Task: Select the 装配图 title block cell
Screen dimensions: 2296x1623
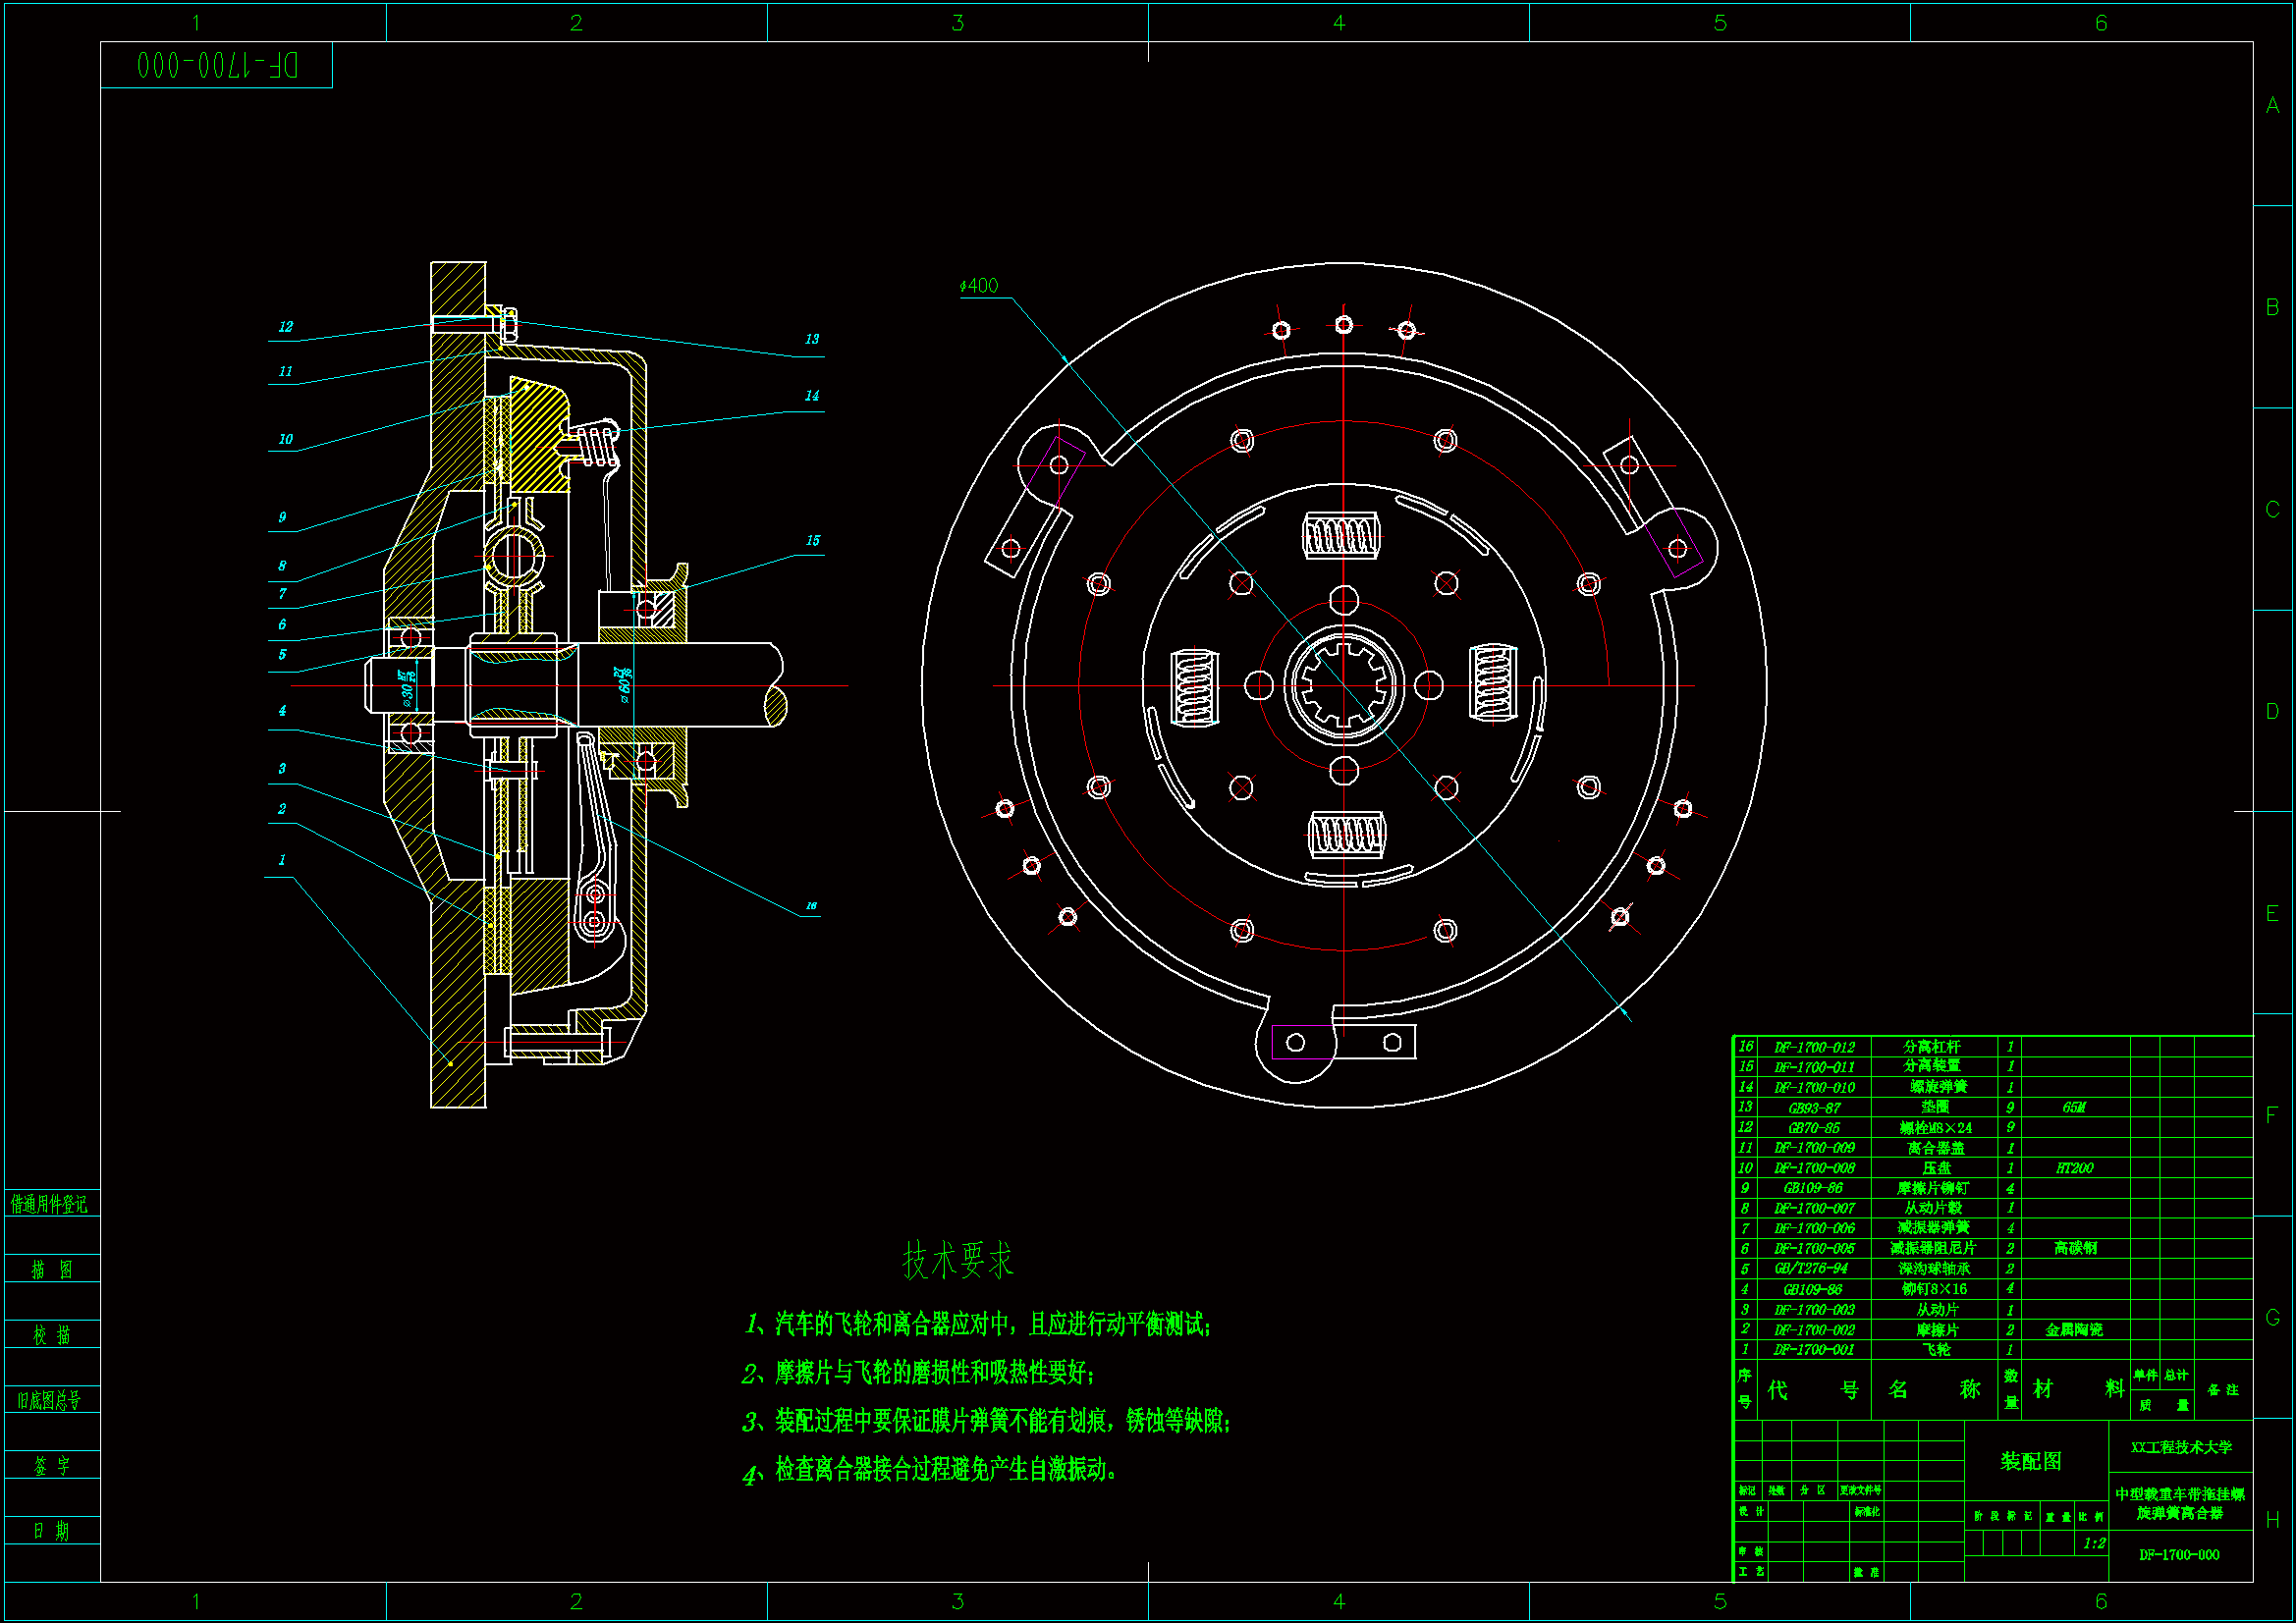Action: [x=2031, y=1462]
